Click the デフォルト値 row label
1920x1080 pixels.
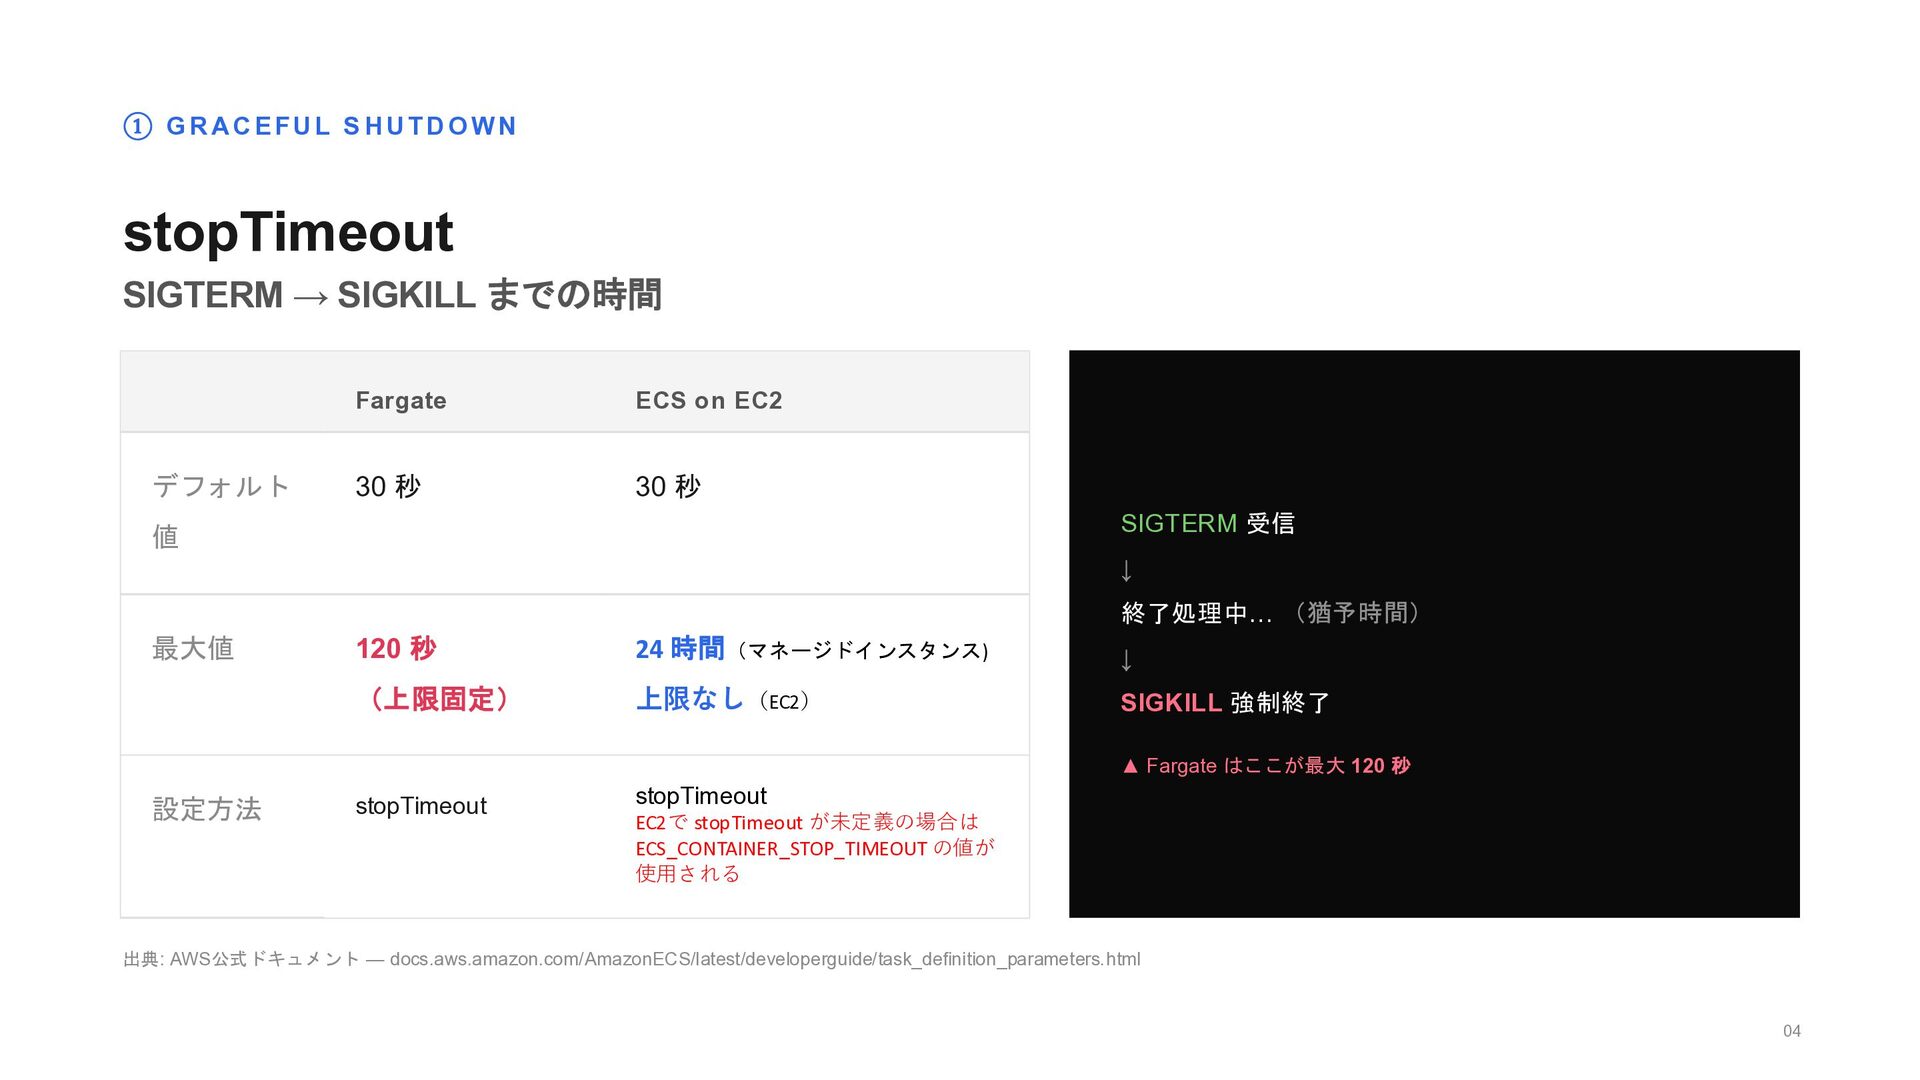pyautogui.click(x=220, y=511)
